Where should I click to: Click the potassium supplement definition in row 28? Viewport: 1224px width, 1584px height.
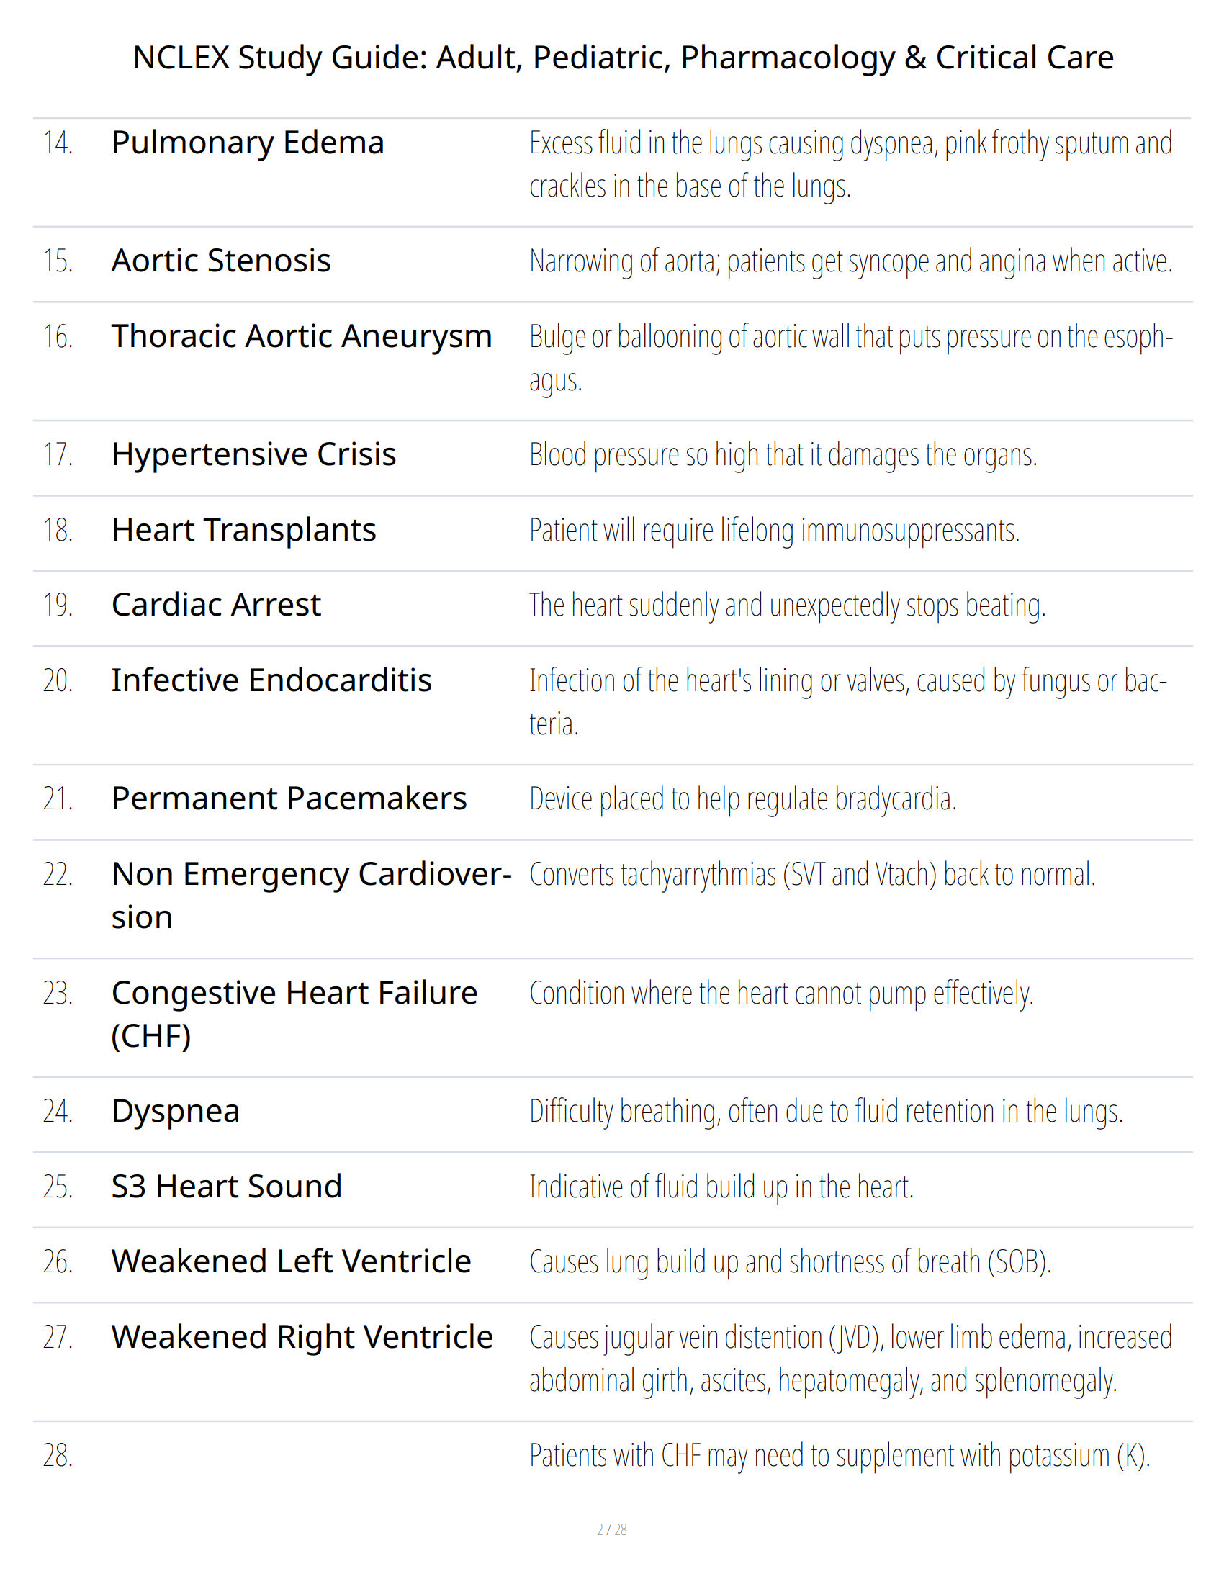pyautogui.click(x=840, y=1456)
